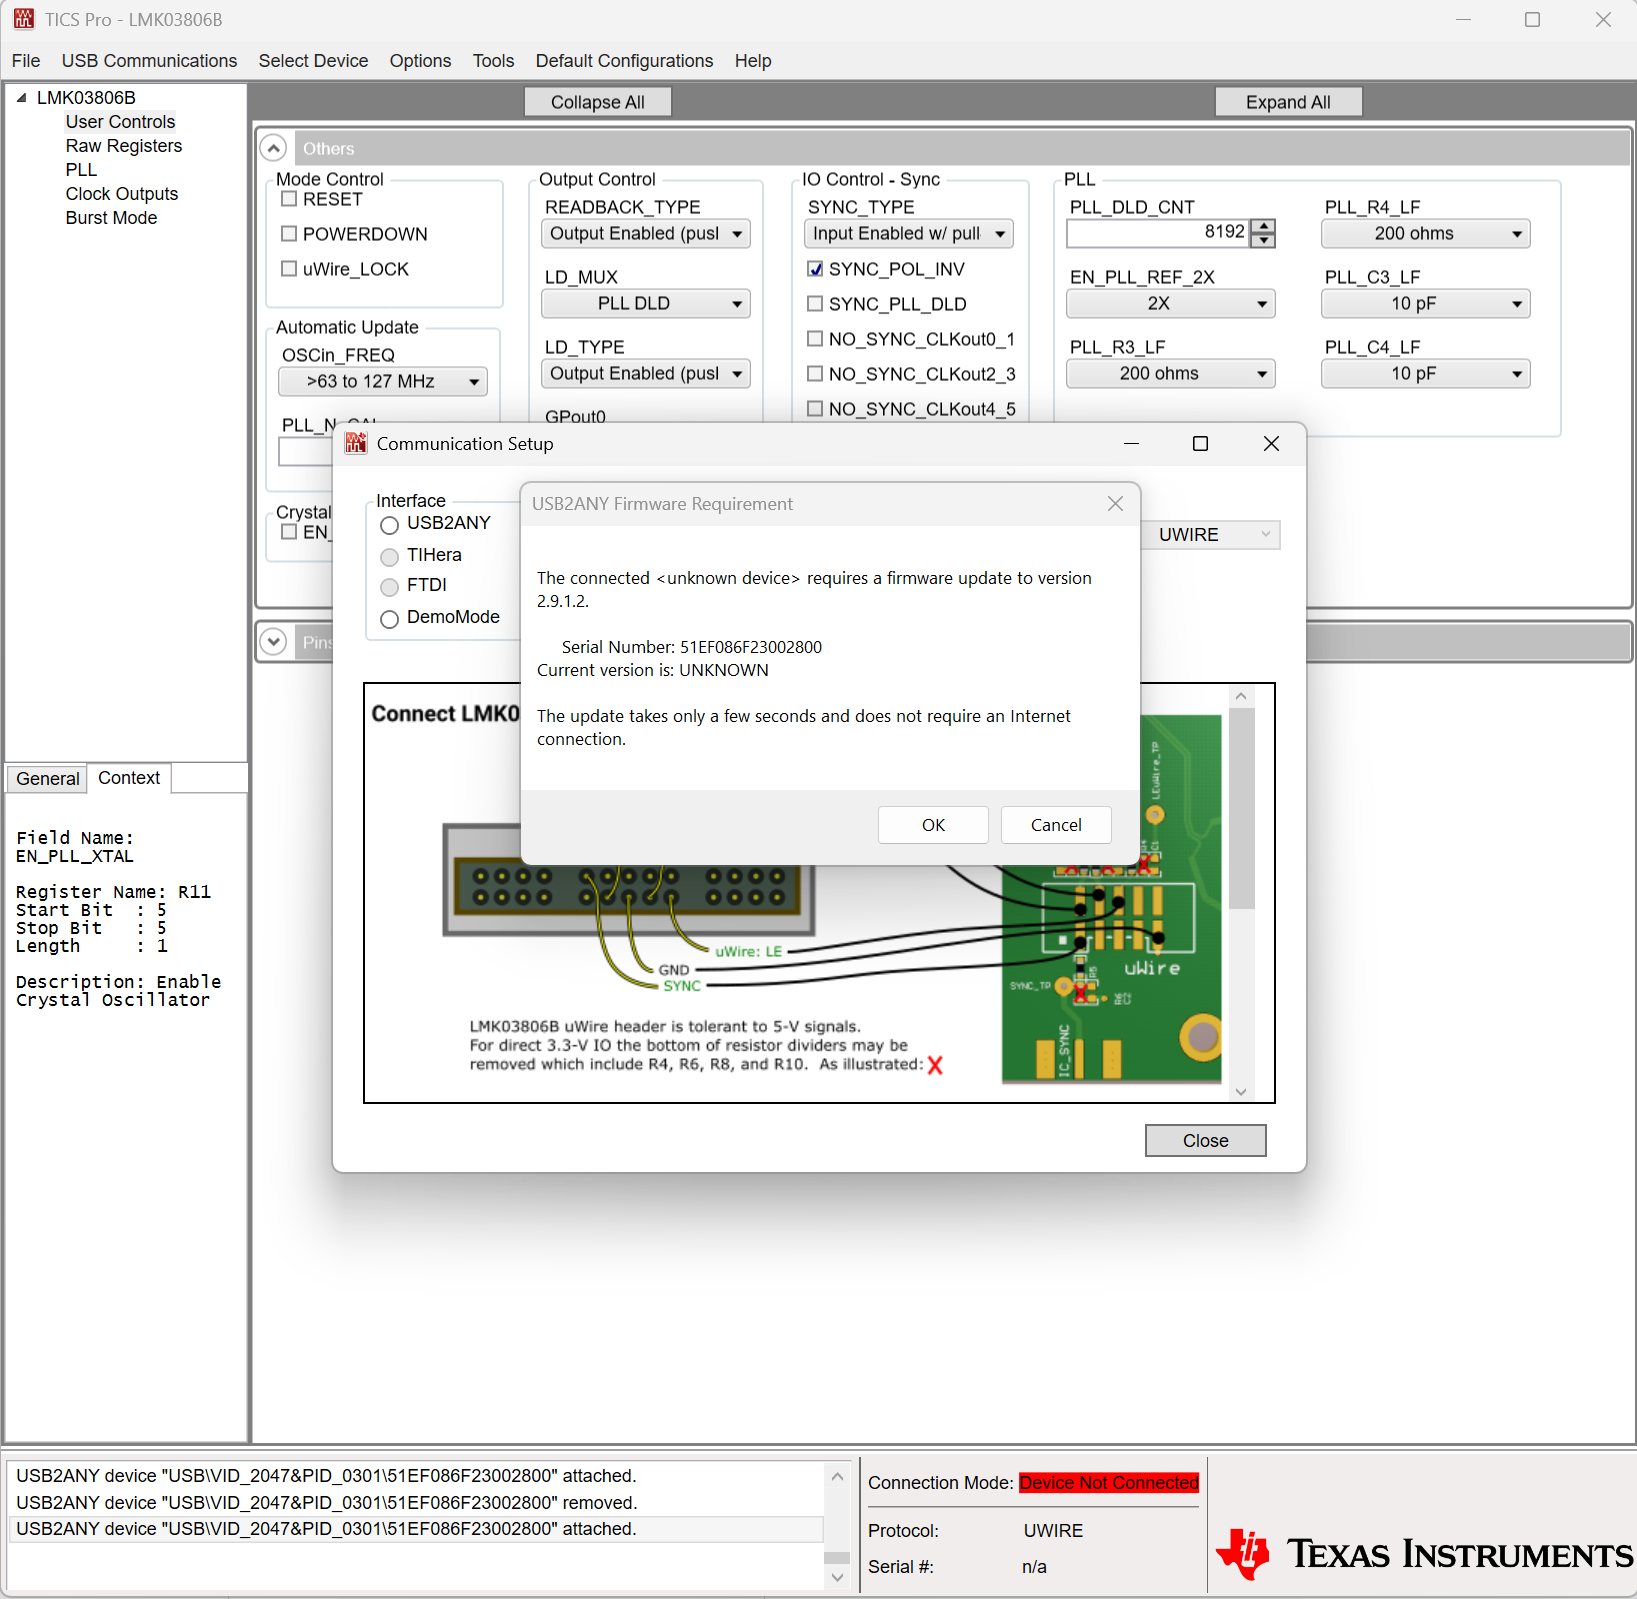Check the uWire_LOCK option

coord(289,269)
